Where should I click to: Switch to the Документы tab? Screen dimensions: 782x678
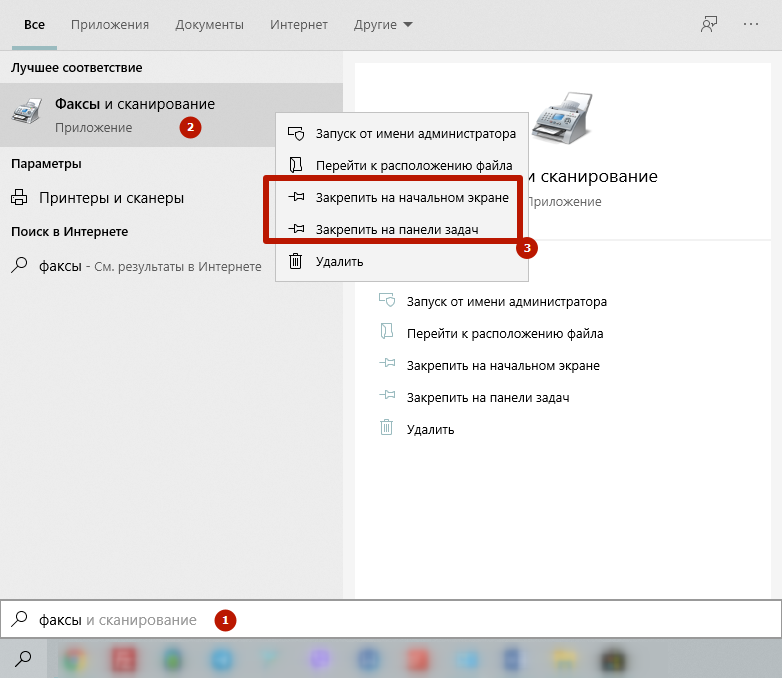click(209, 25)
